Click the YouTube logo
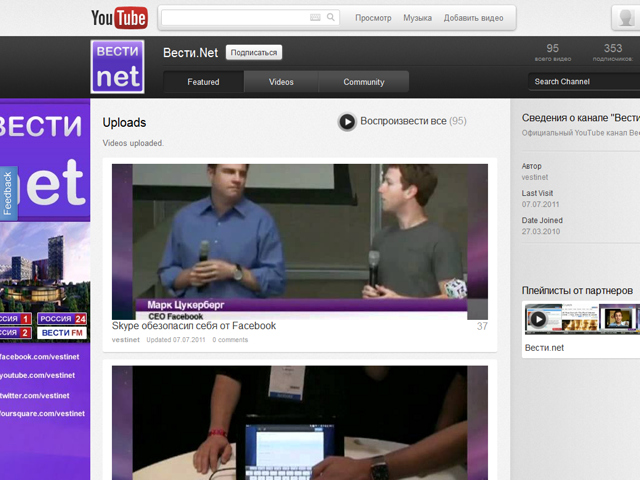Viewport: 640px width, 480px height. (119, 18)
